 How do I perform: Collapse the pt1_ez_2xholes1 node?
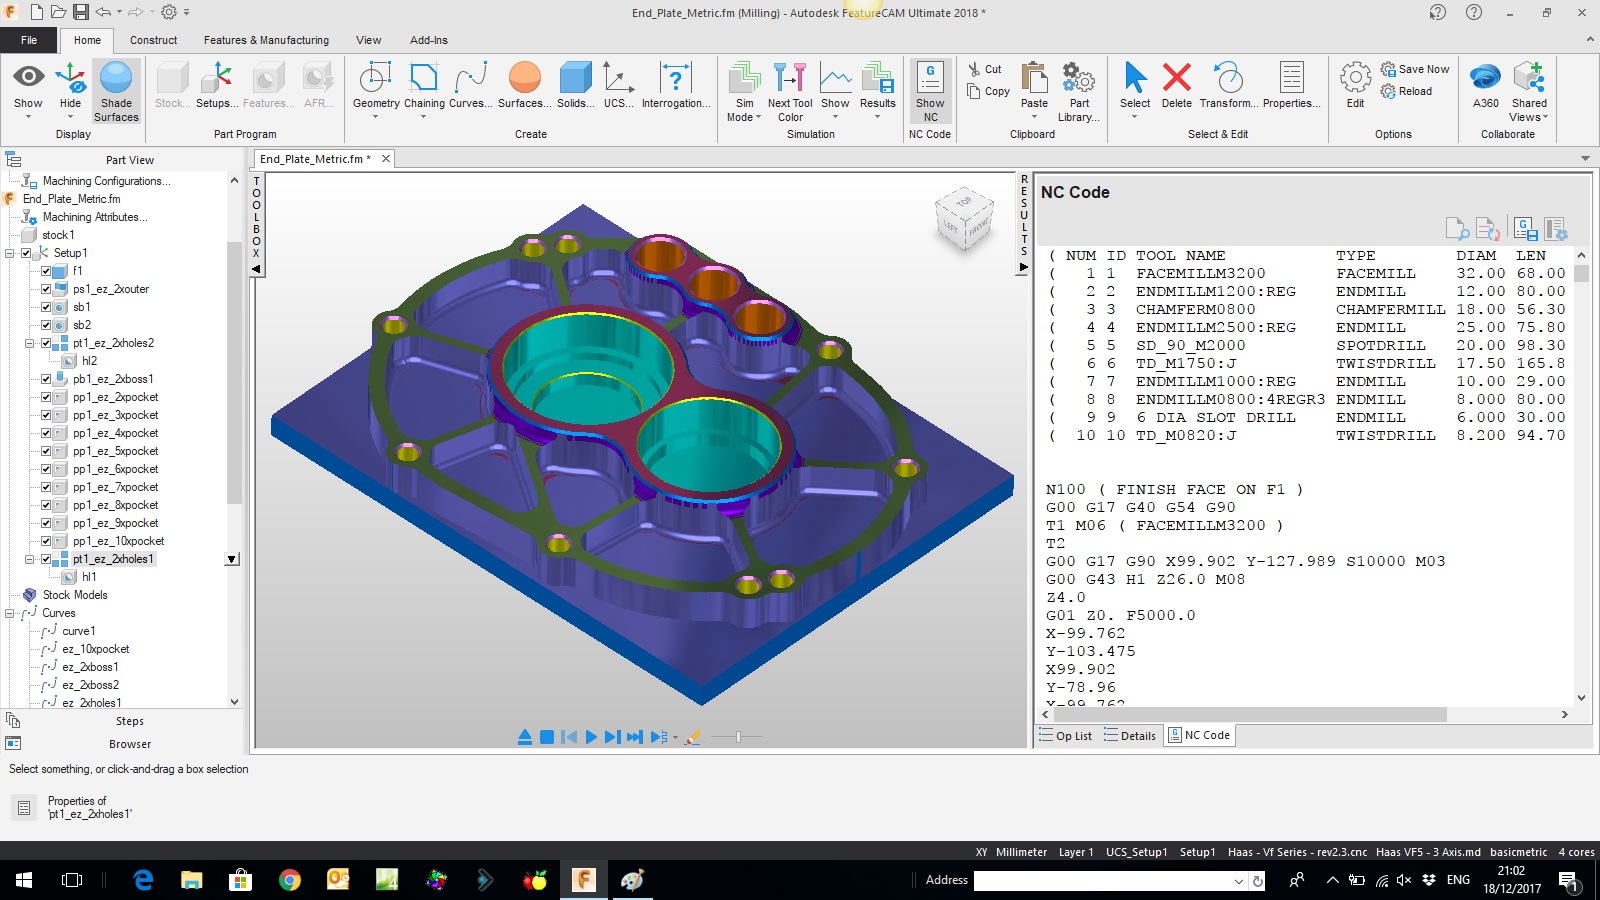[x=30, y=559]
